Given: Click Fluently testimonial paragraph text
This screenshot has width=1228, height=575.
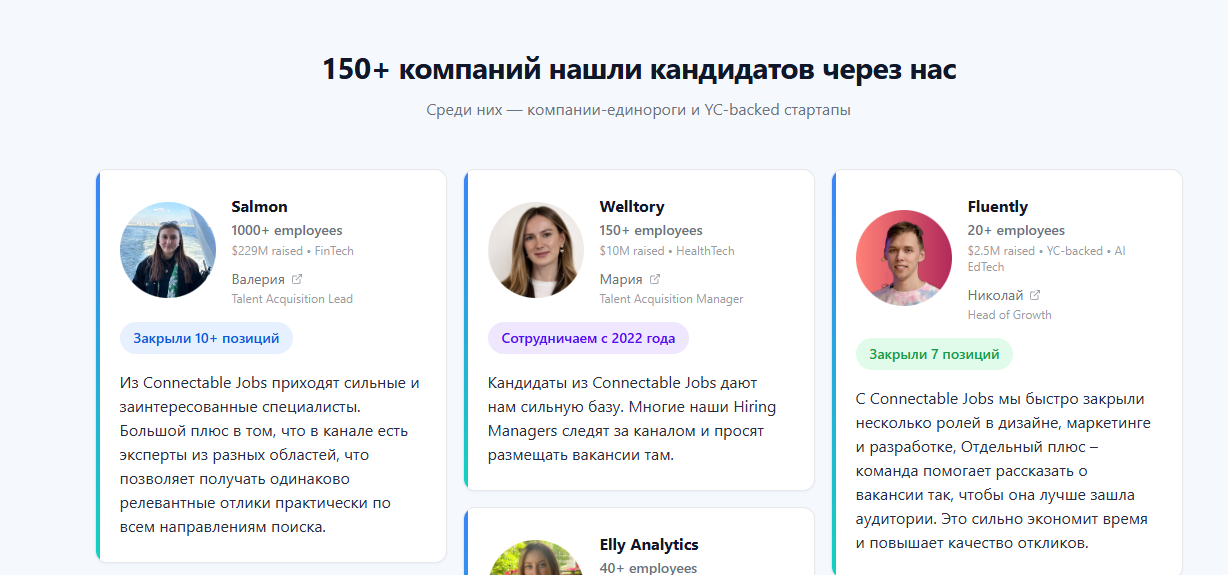Looking at the screenshot, I should [1004, 471].
